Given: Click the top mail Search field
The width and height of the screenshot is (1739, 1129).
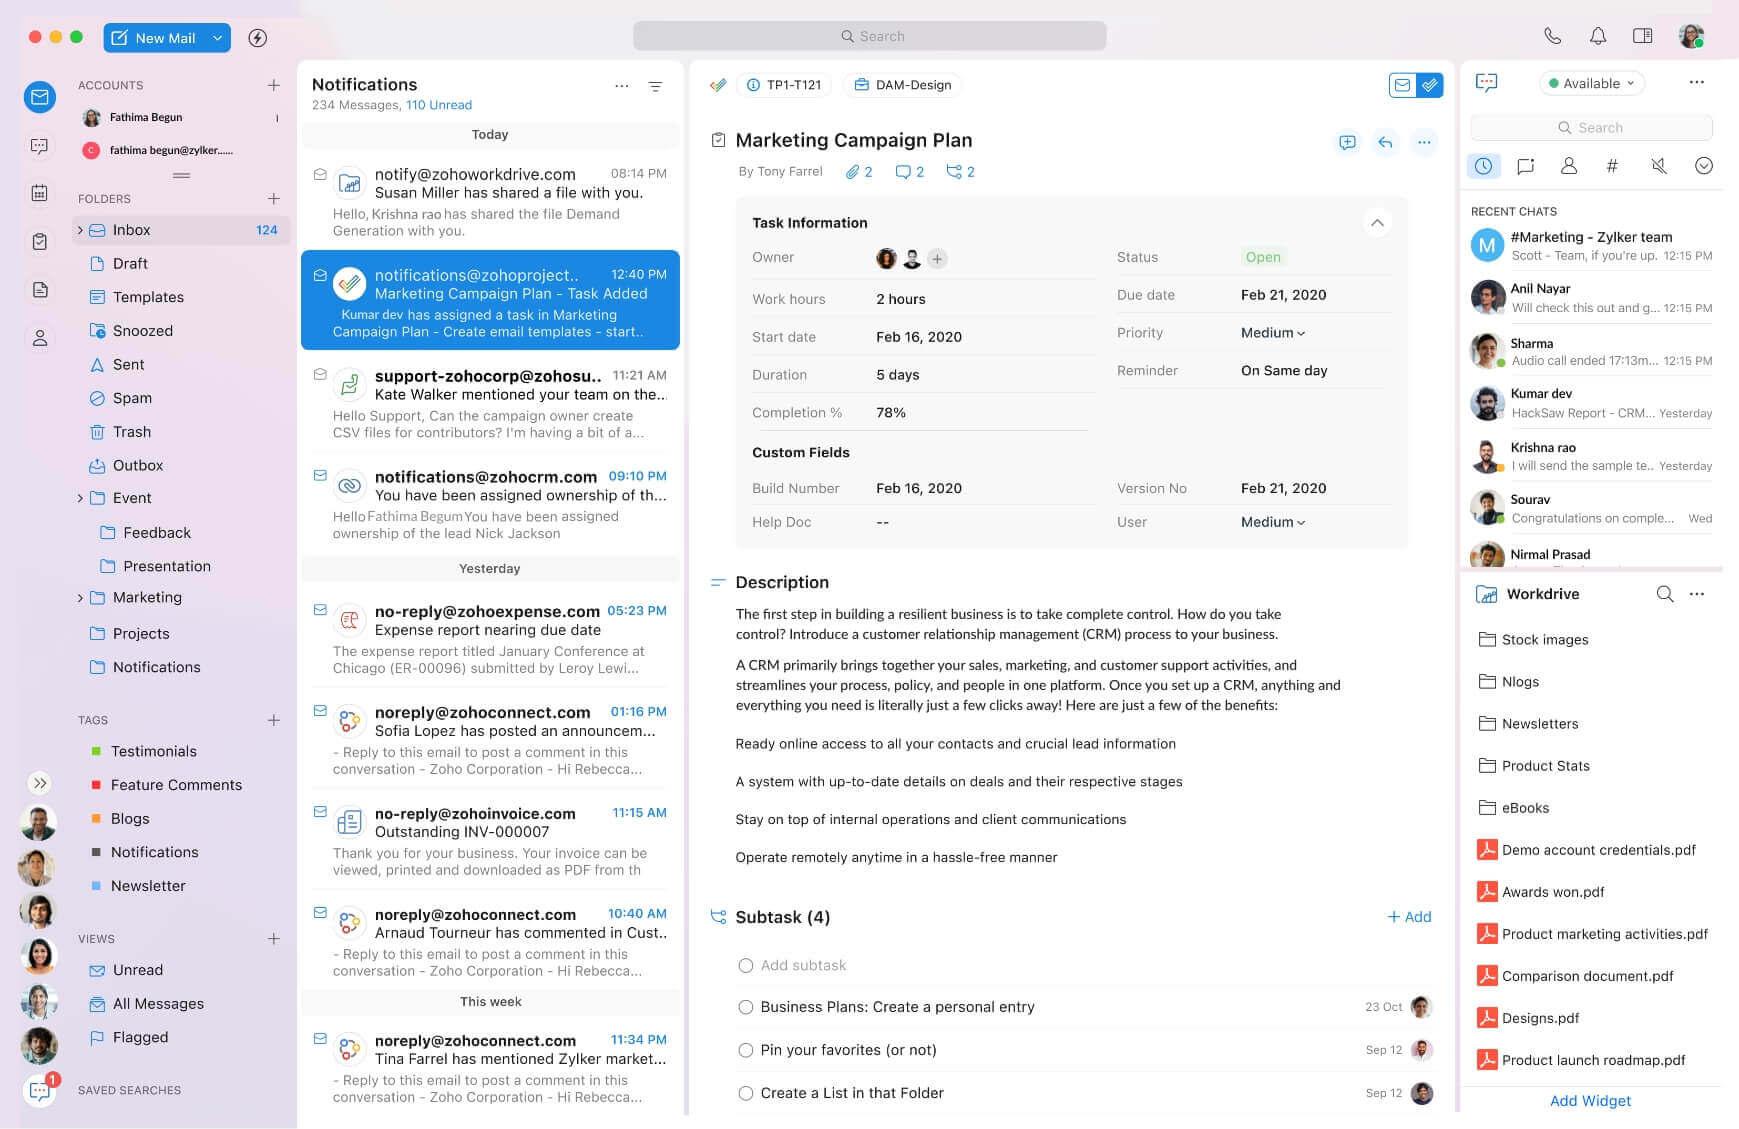Looking at the screenshot, I should click(870, 36).
